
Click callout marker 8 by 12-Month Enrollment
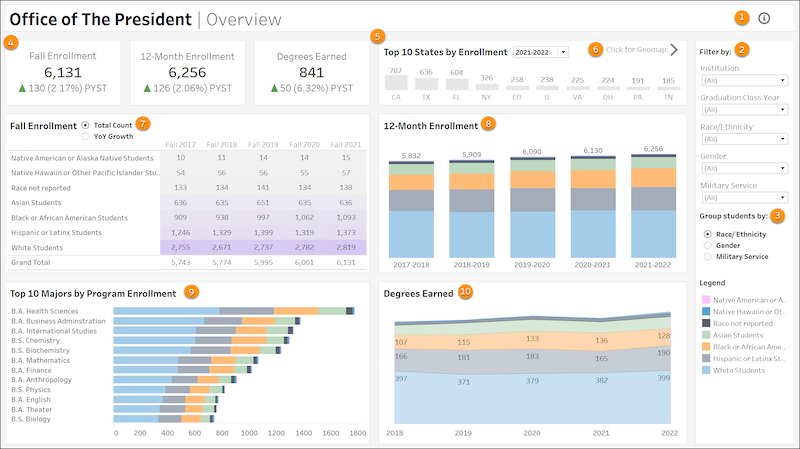coord(488,124)
